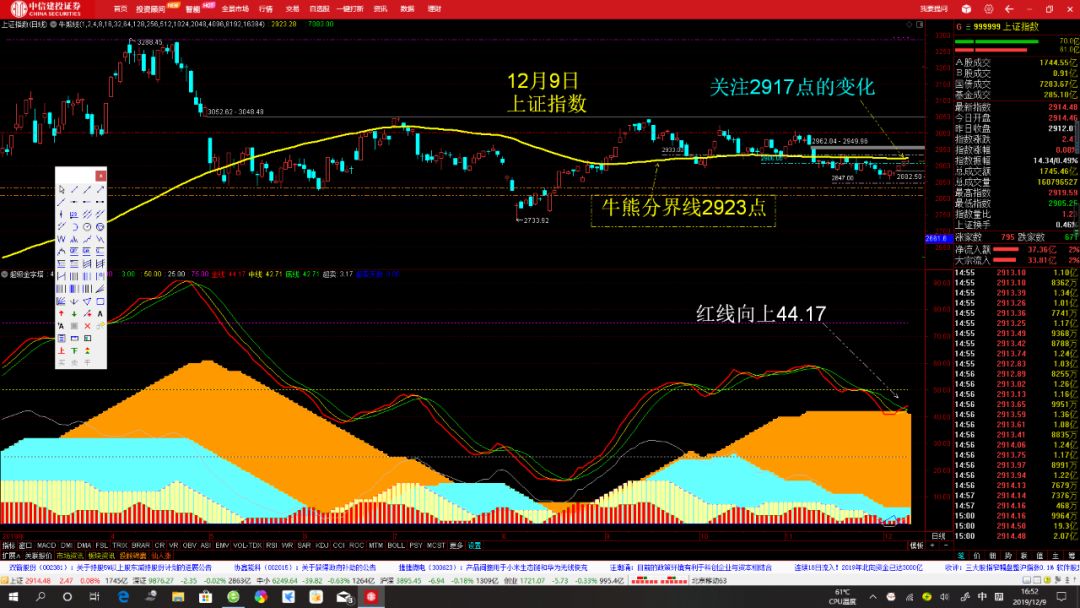
Task: Select the circle drawing tool in palette
Action: point(87,227)
